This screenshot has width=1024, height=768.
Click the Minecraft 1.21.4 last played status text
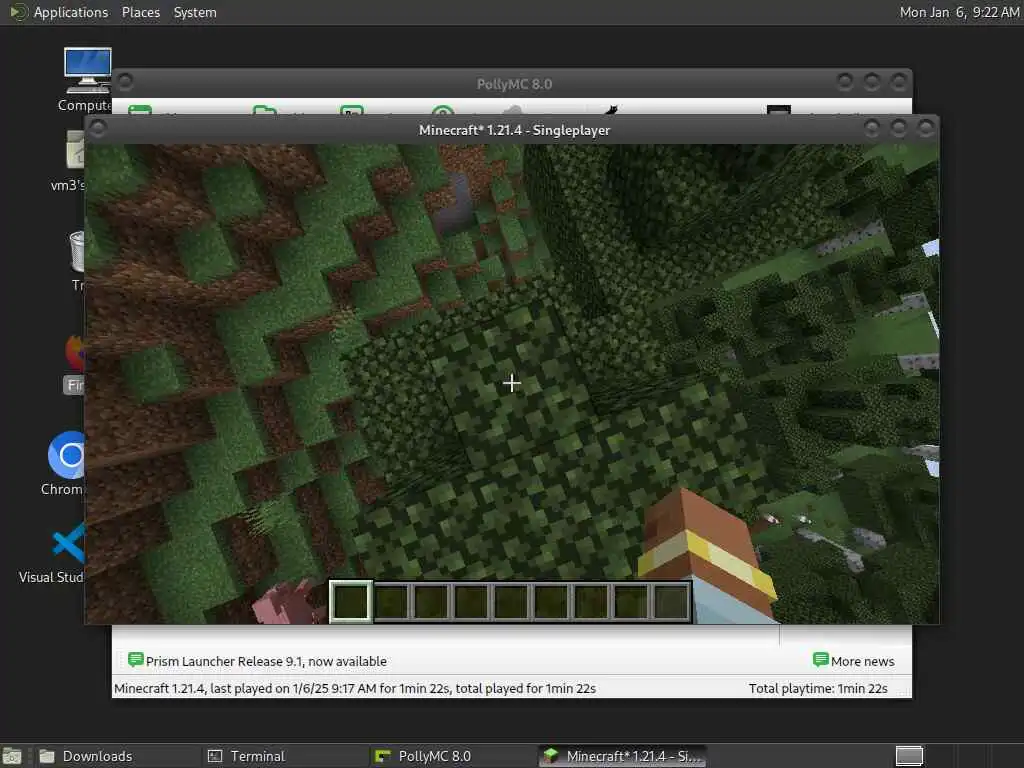point(355,688)
